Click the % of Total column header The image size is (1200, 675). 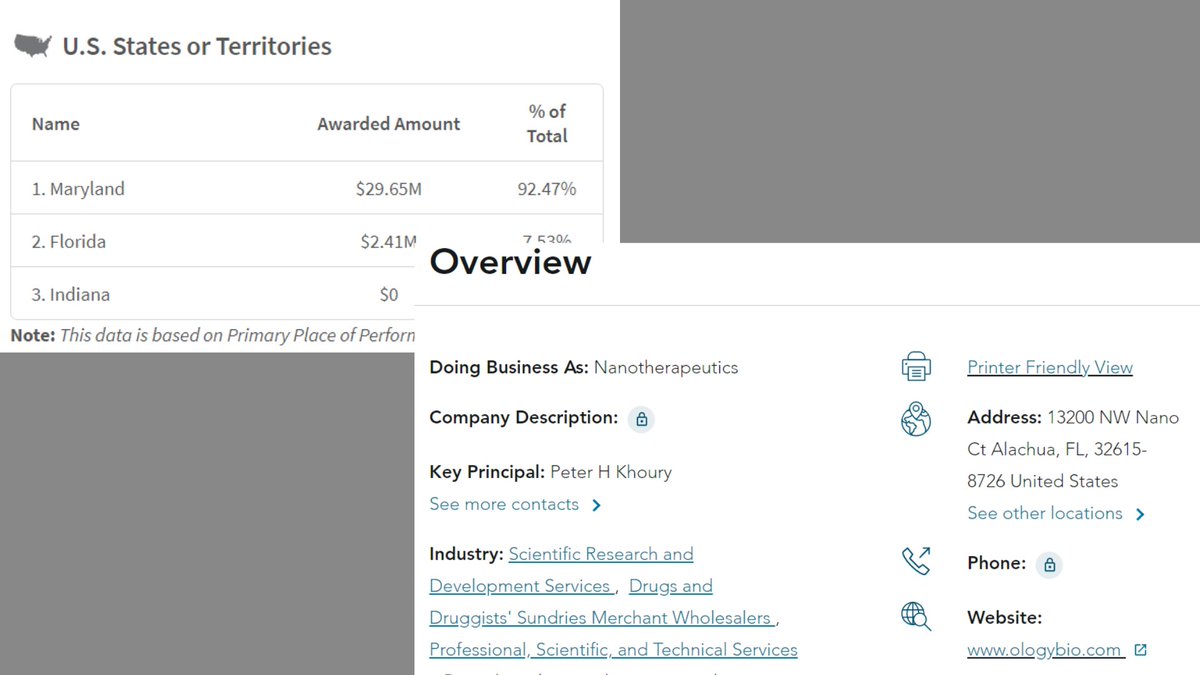point(547,124)
